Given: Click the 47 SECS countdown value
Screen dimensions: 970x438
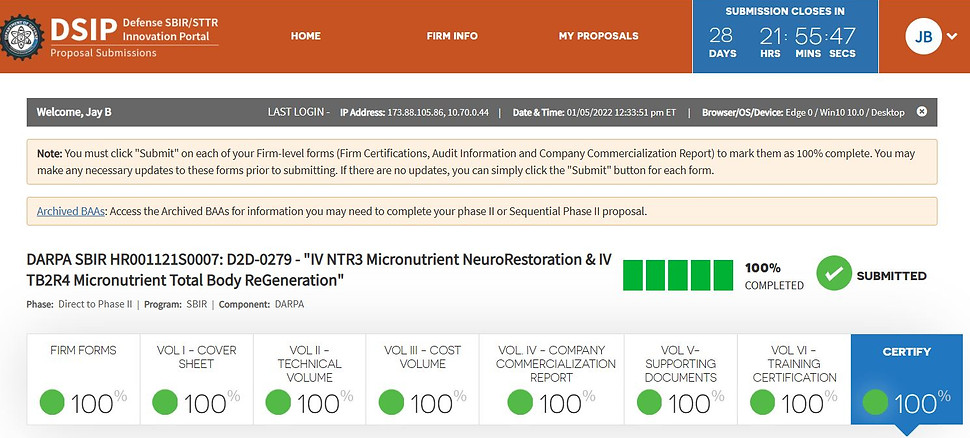Looking at the screenshot, I should (x=843, y=42).
